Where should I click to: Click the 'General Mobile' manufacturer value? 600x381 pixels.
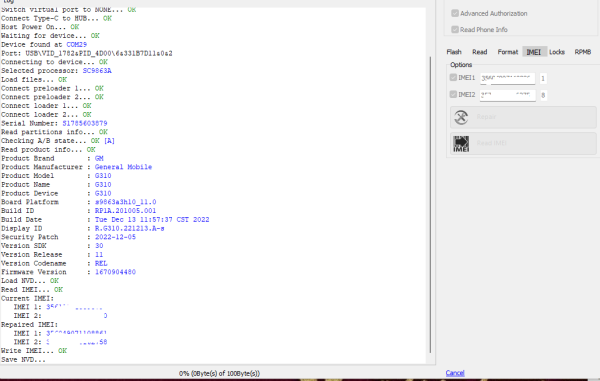click(x=123, y=167)
